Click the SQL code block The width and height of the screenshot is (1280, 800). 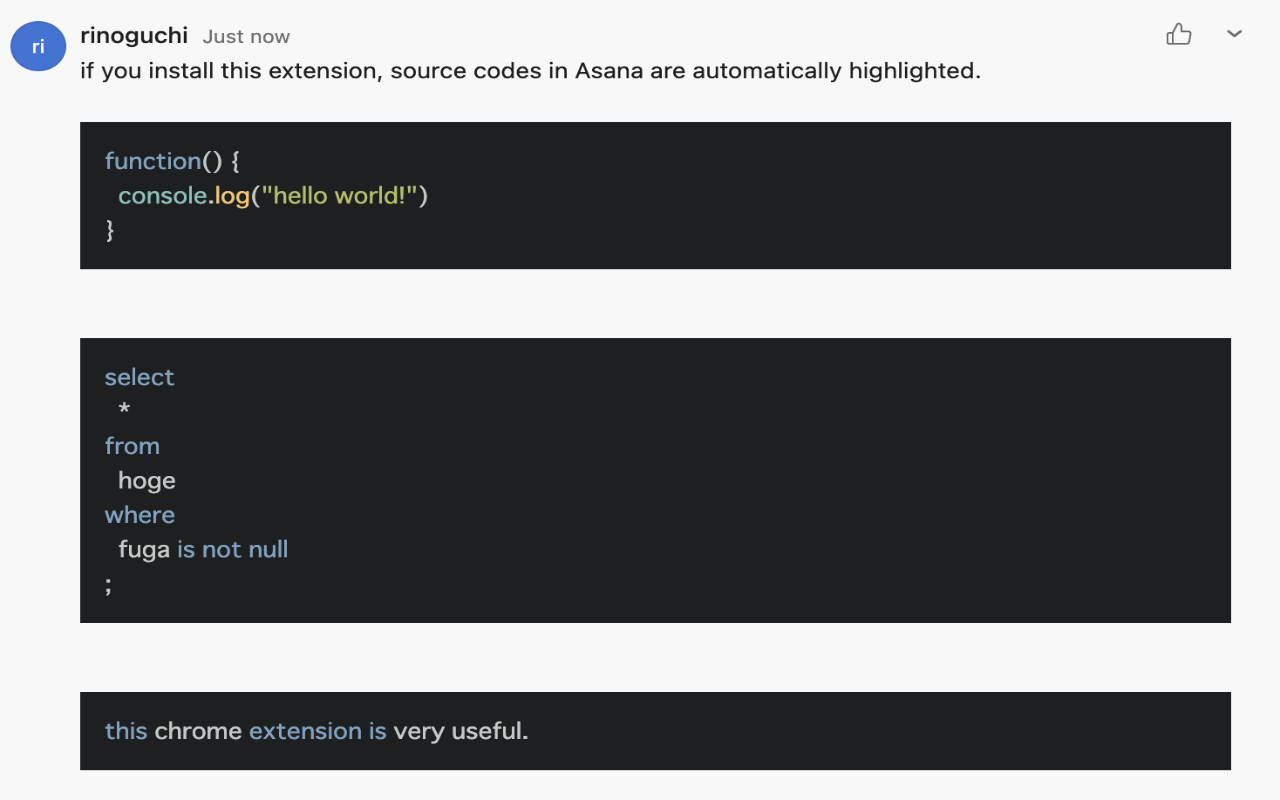pyautogui.click(x=655, y=480)
